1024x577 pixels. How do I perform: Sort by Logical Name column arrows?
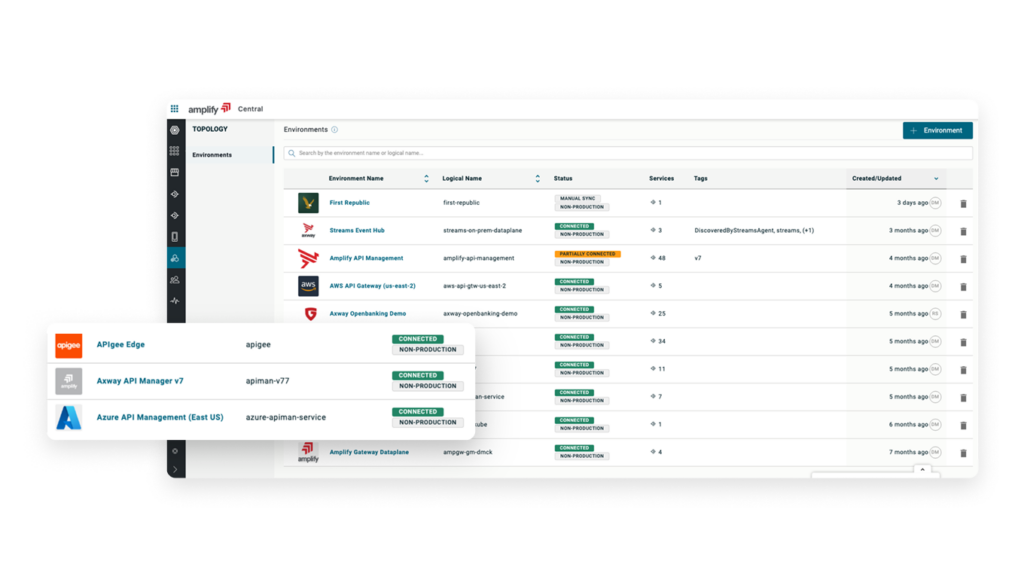coord(537,178)
